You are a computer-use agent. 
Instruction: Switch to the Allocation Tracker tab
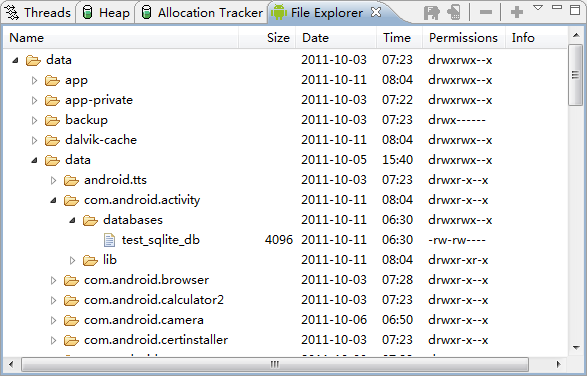202,12
